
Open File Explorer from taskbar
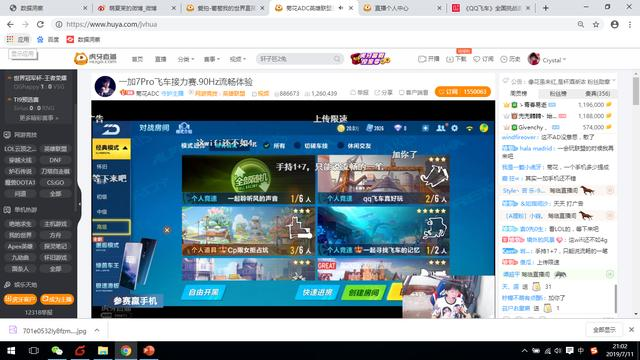[103, 351]
